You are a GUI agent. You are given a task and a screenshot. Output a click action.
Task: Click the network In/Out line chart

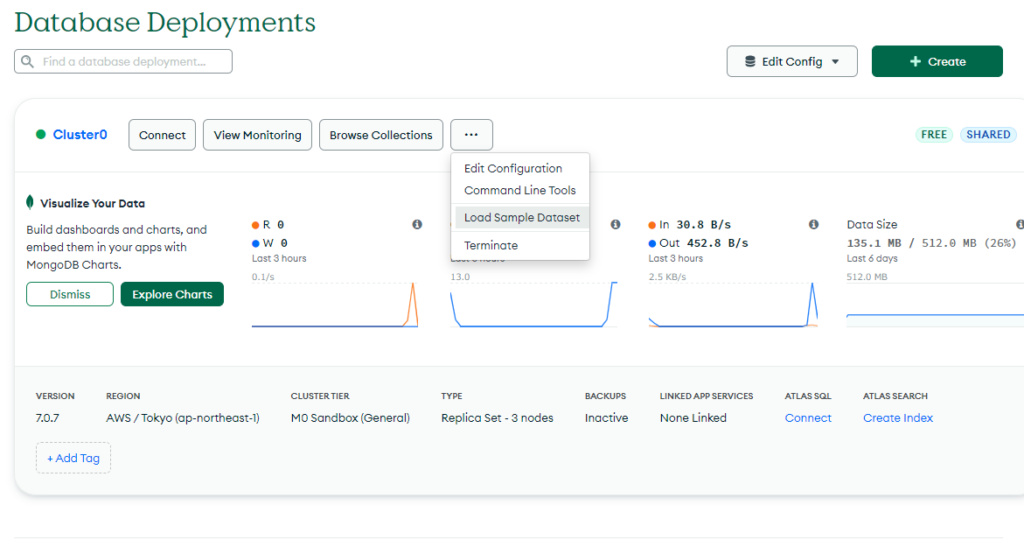click(733, 304)
